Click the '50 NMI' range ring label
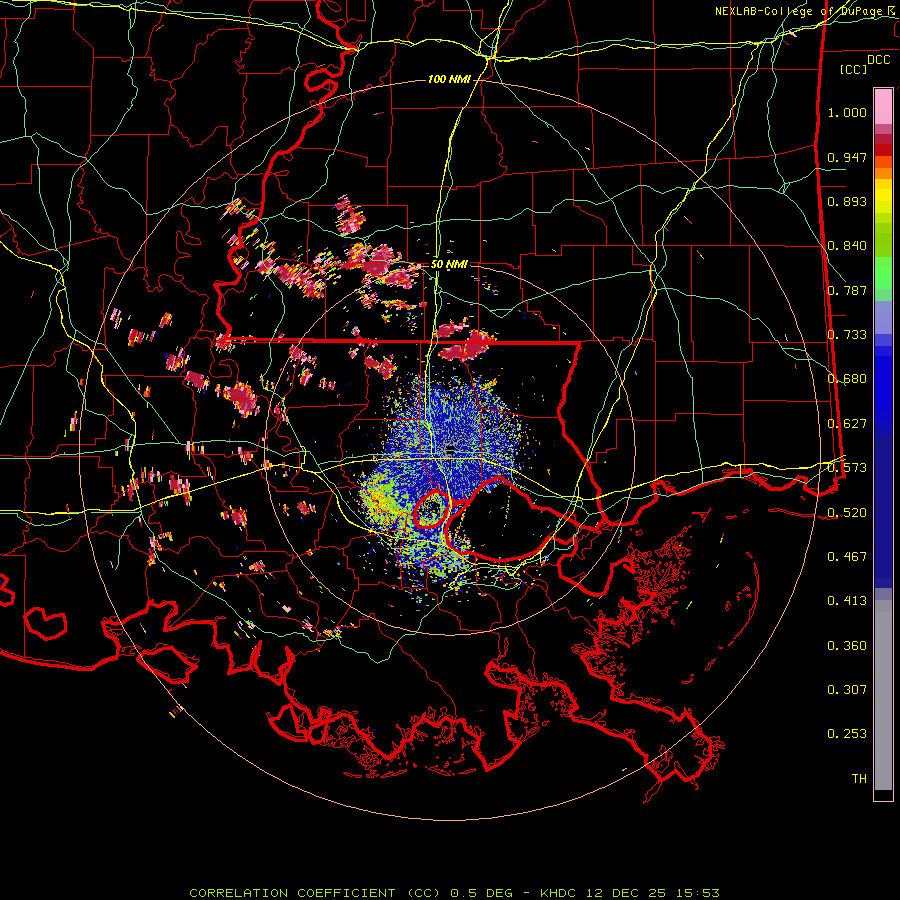The width and height of the screenshot is (900, 900). coord(449,264)
